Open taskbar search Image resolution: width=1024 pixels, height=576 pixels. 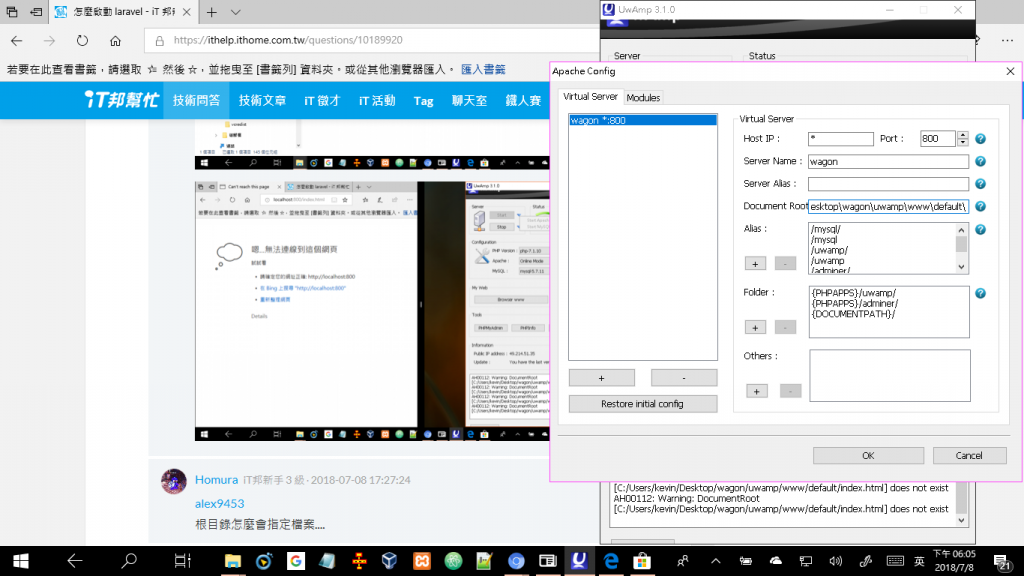129,561
